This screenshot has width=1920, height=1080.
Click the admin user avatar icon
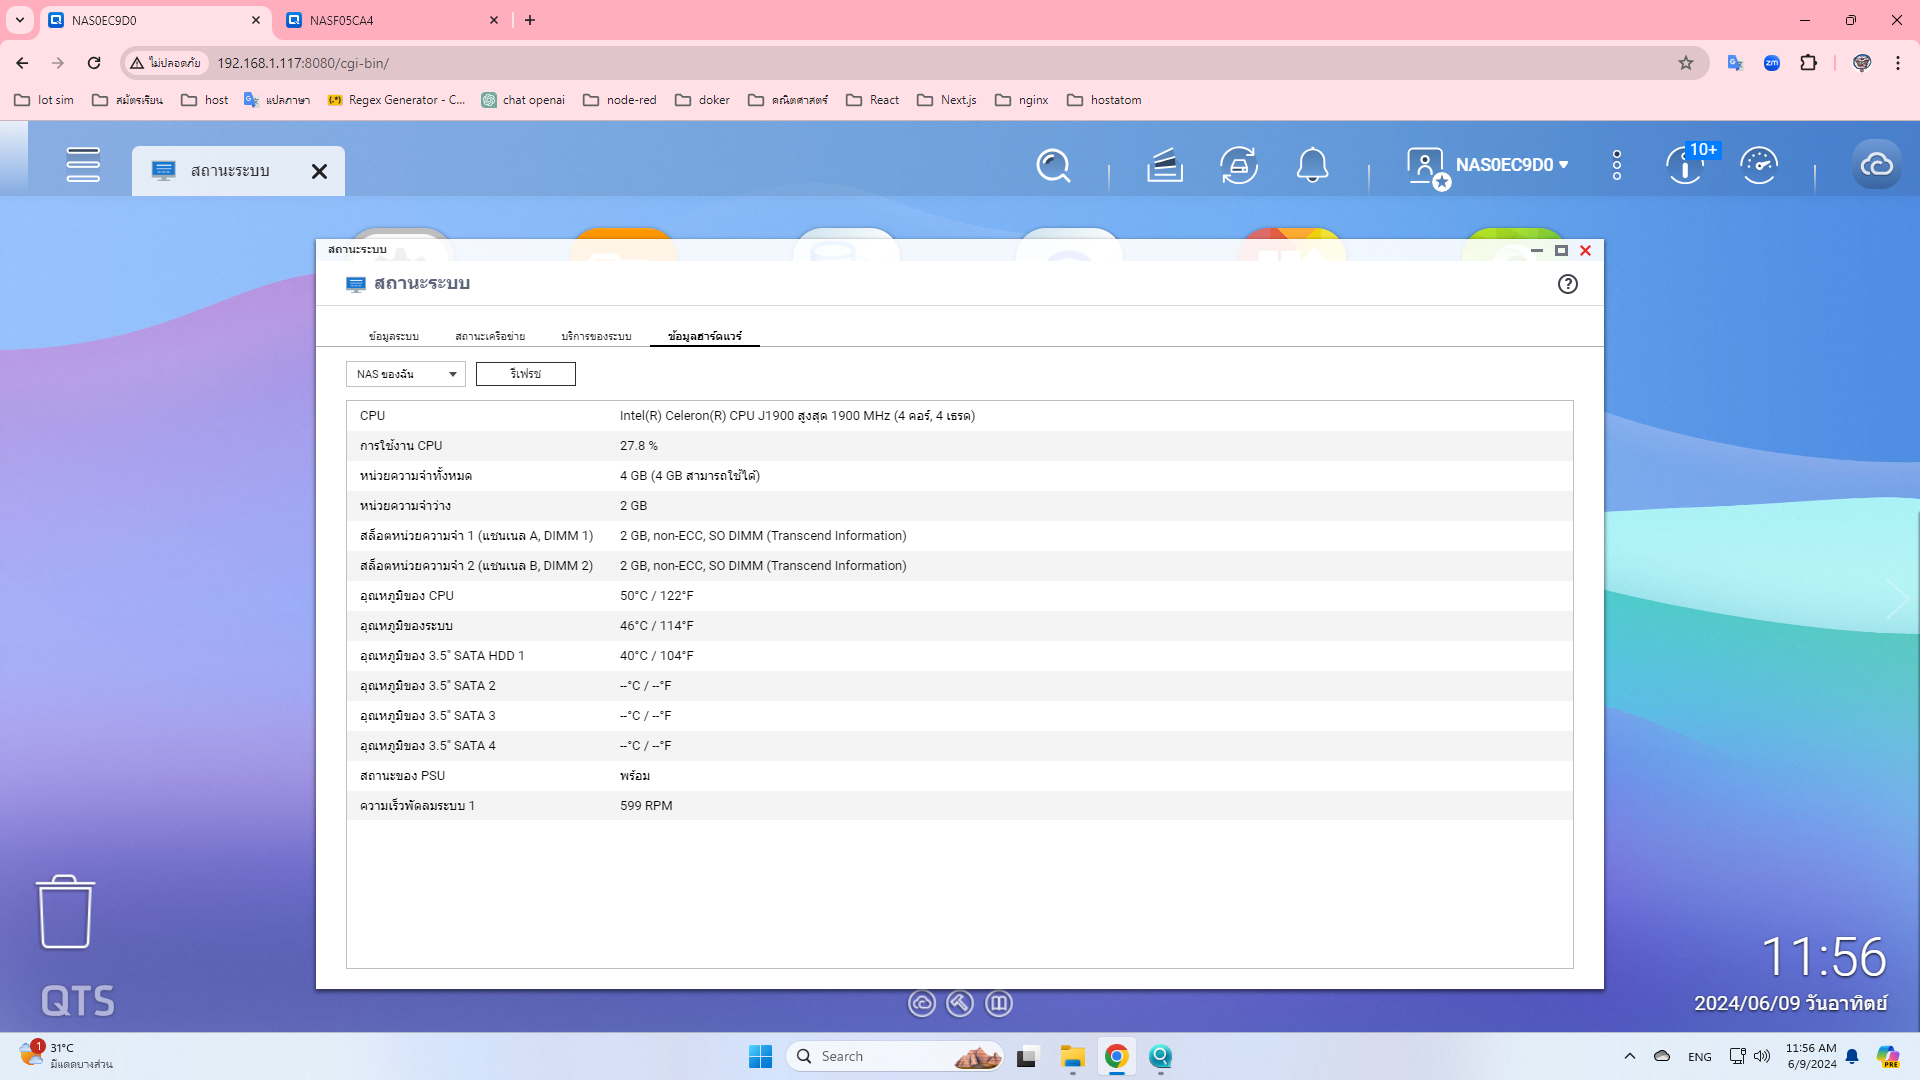click(x=1426, y=166)
